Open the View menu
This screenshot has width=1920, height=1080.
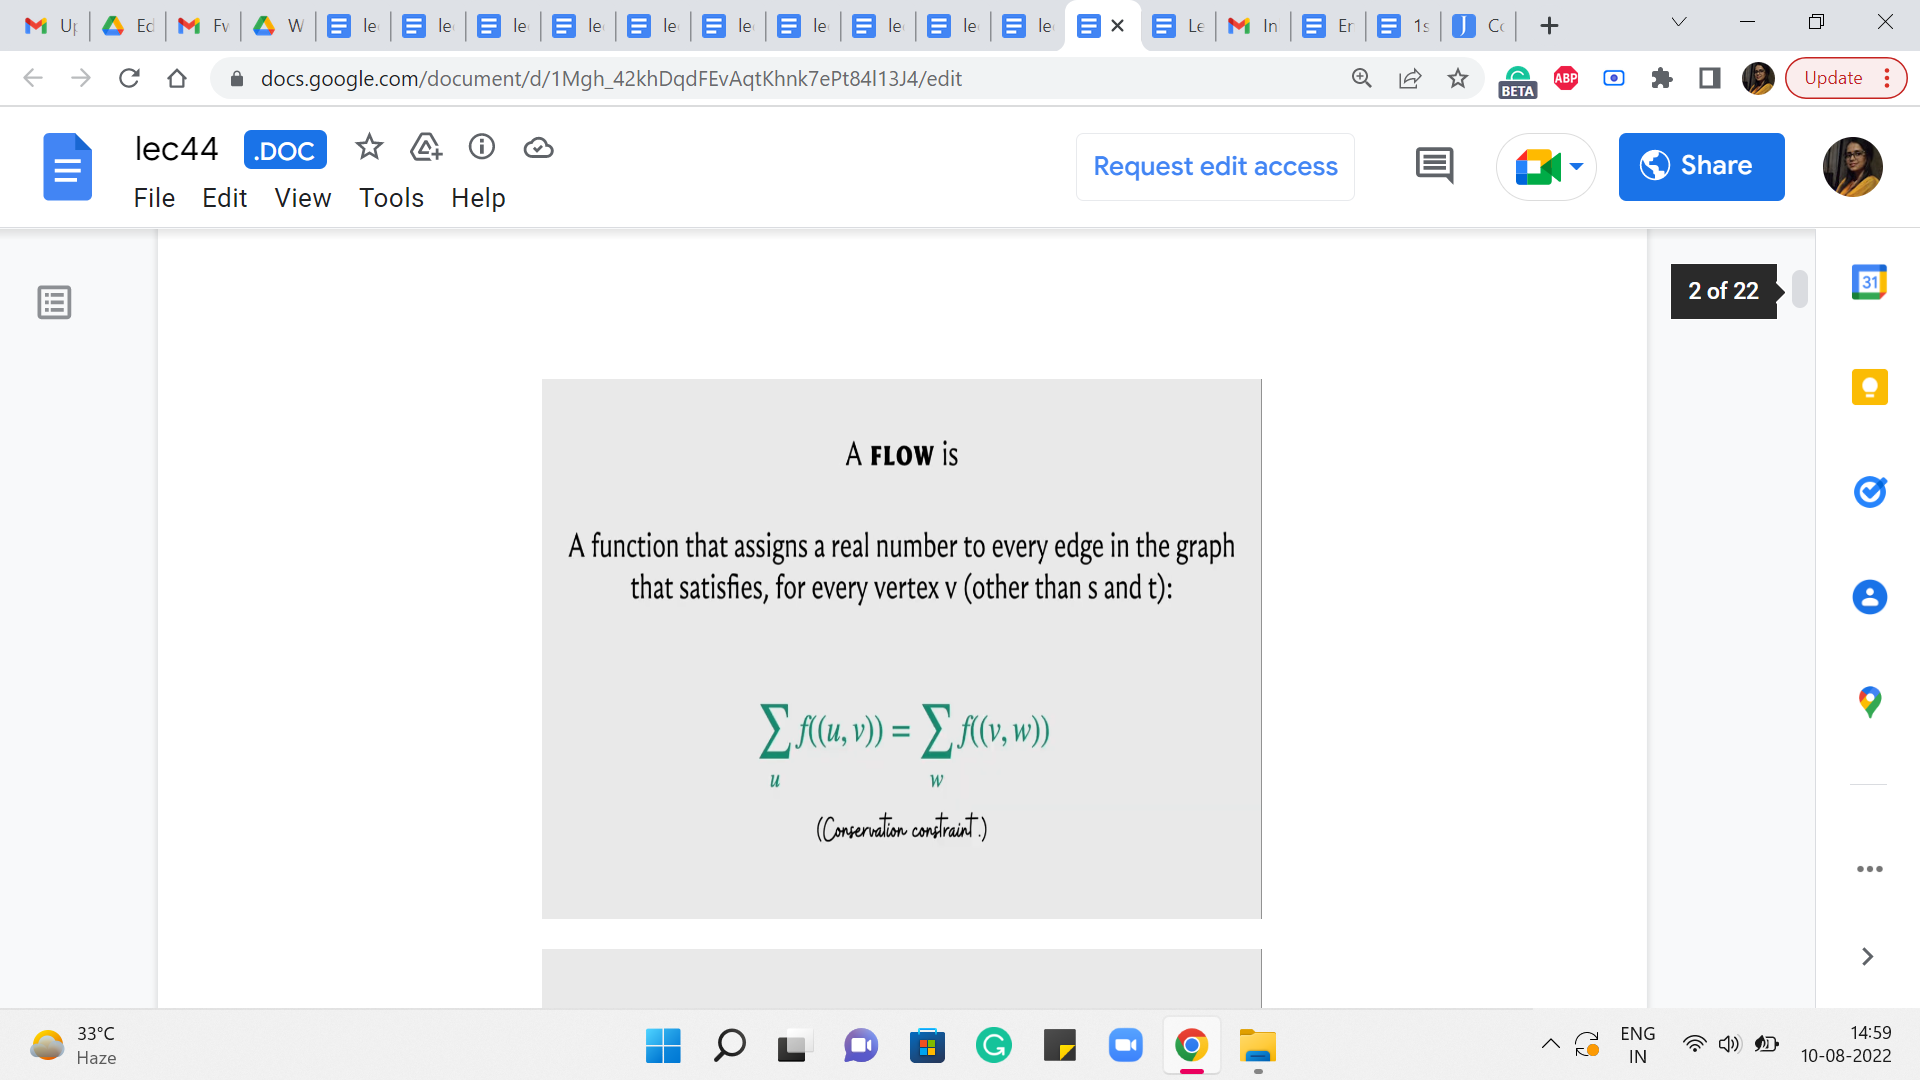302,198
